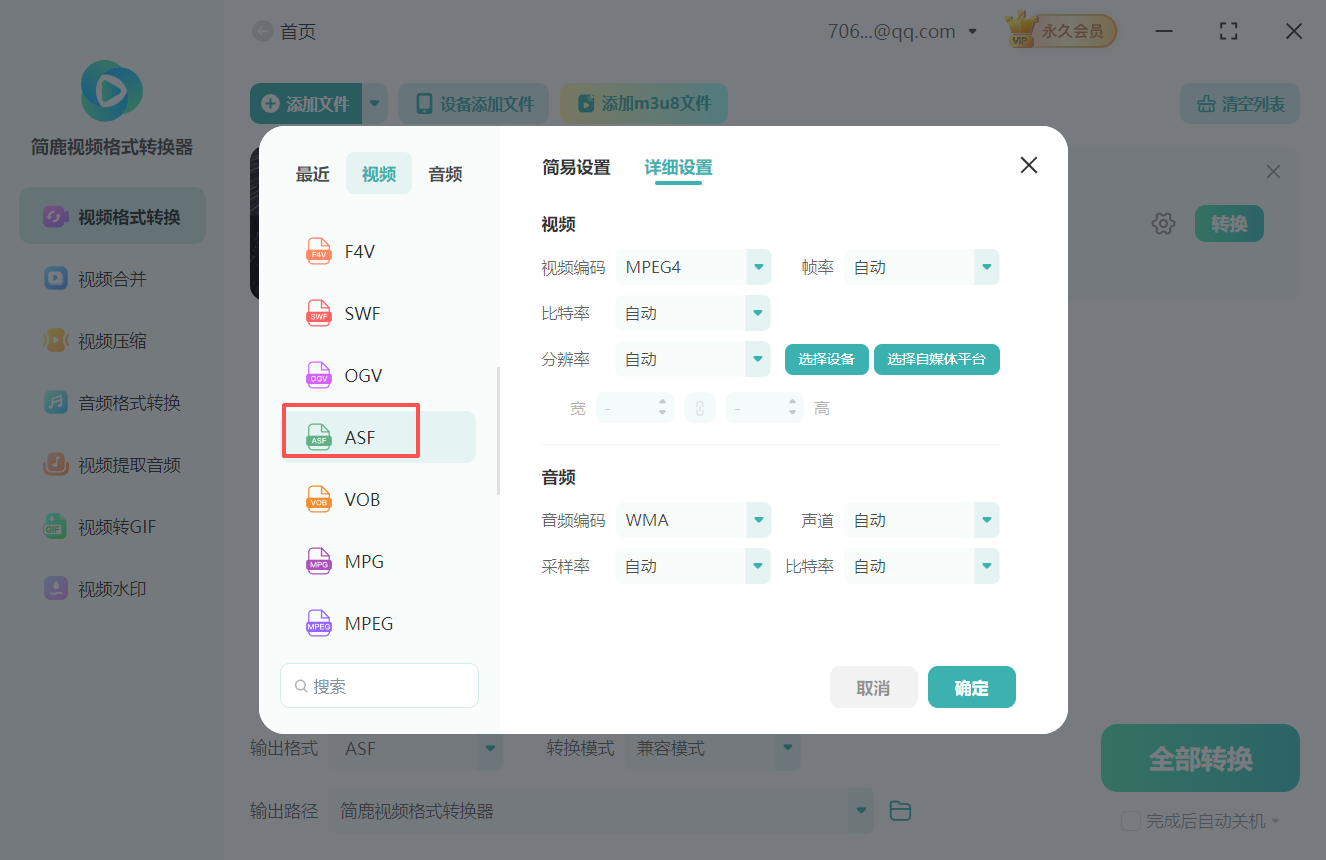Screen dimensions: 1326x860
Task: Confirm settings with the 确定 button
Action: pos(971,687)
